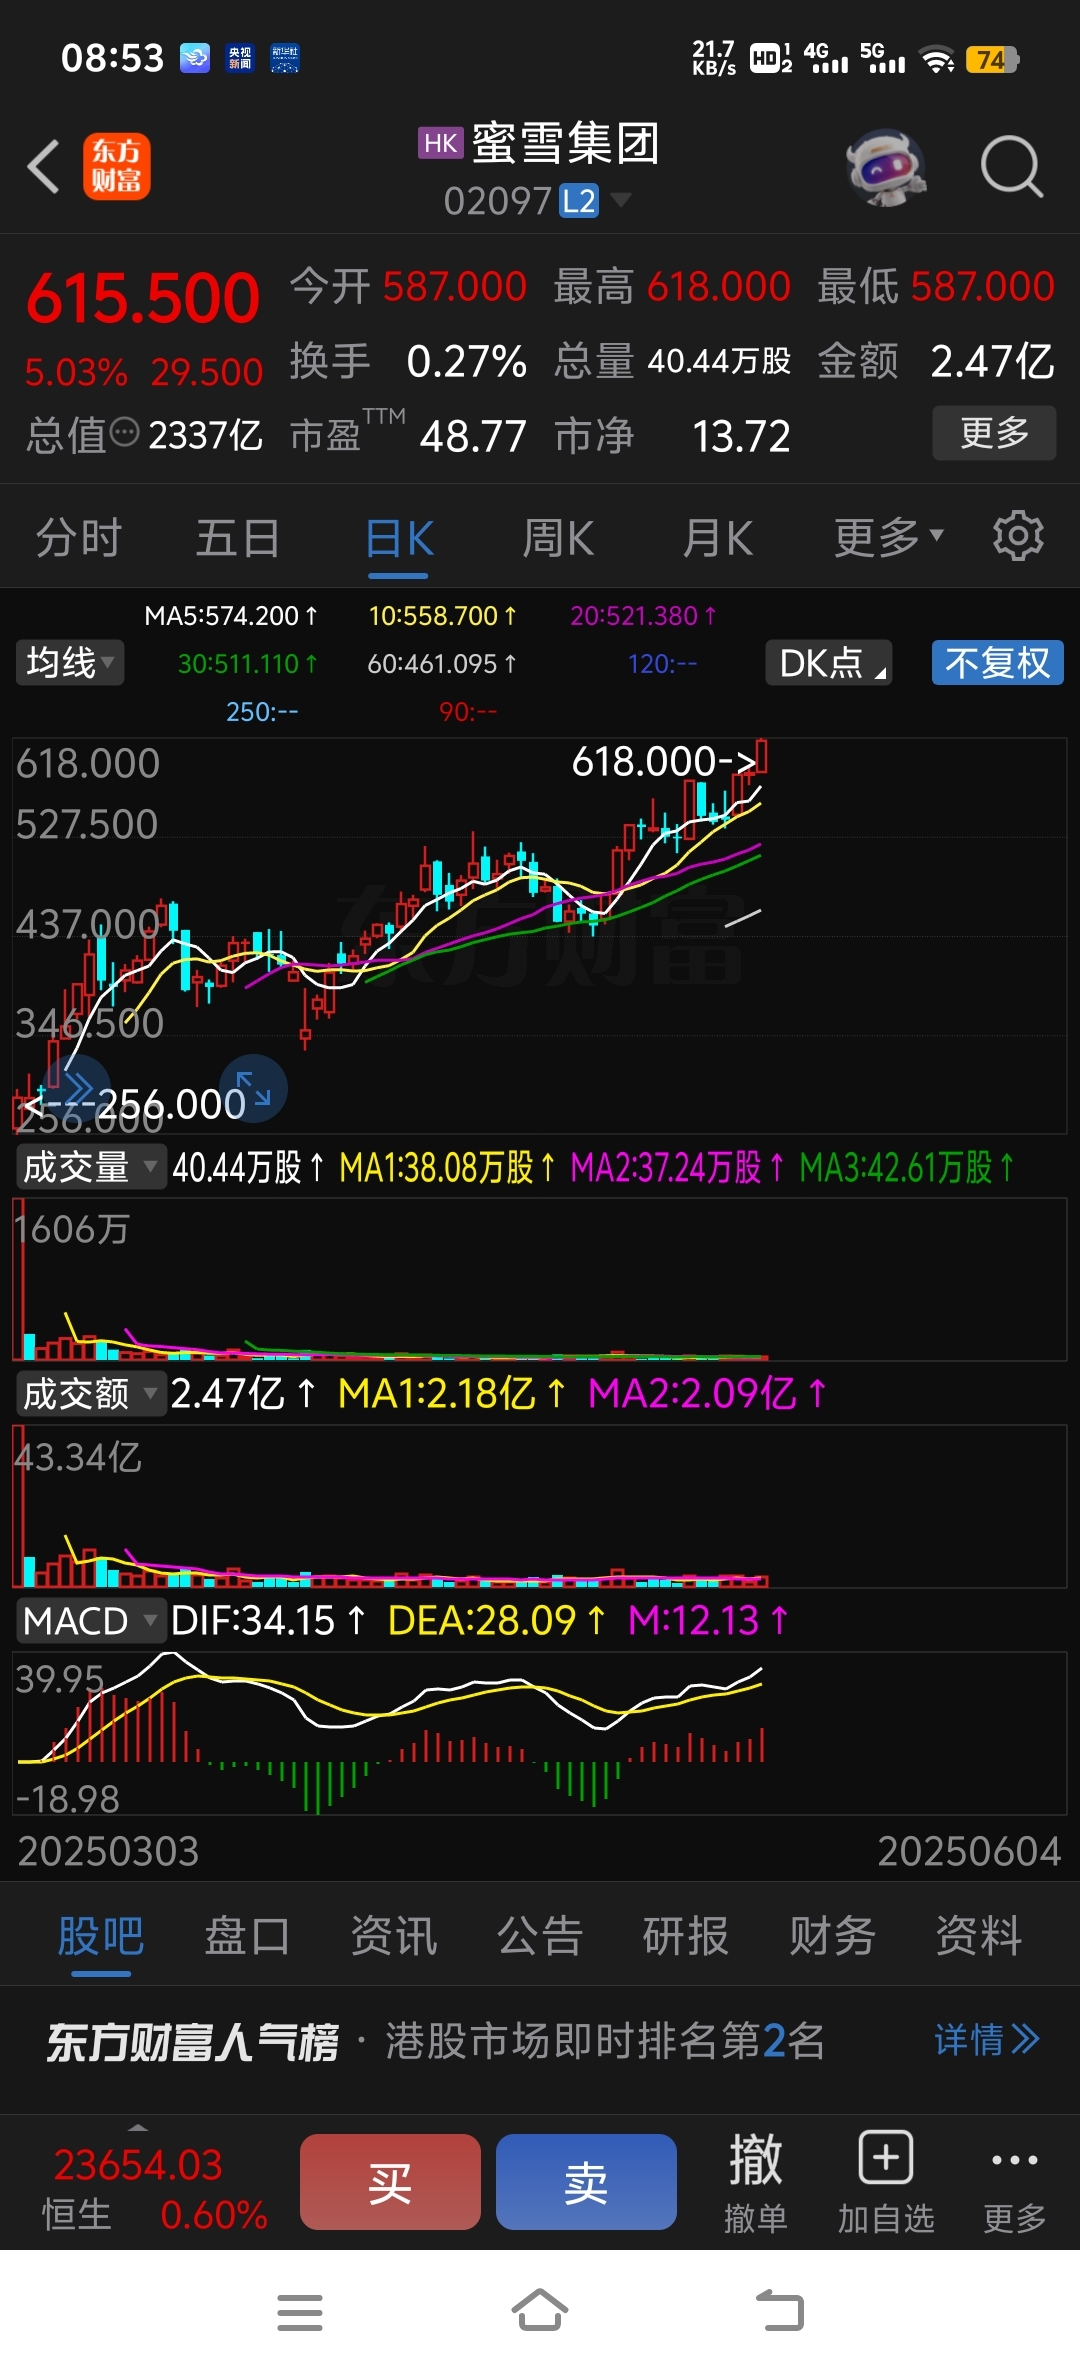
Task: Tap the Android menu navigation icon
Action: (300, 2312)
